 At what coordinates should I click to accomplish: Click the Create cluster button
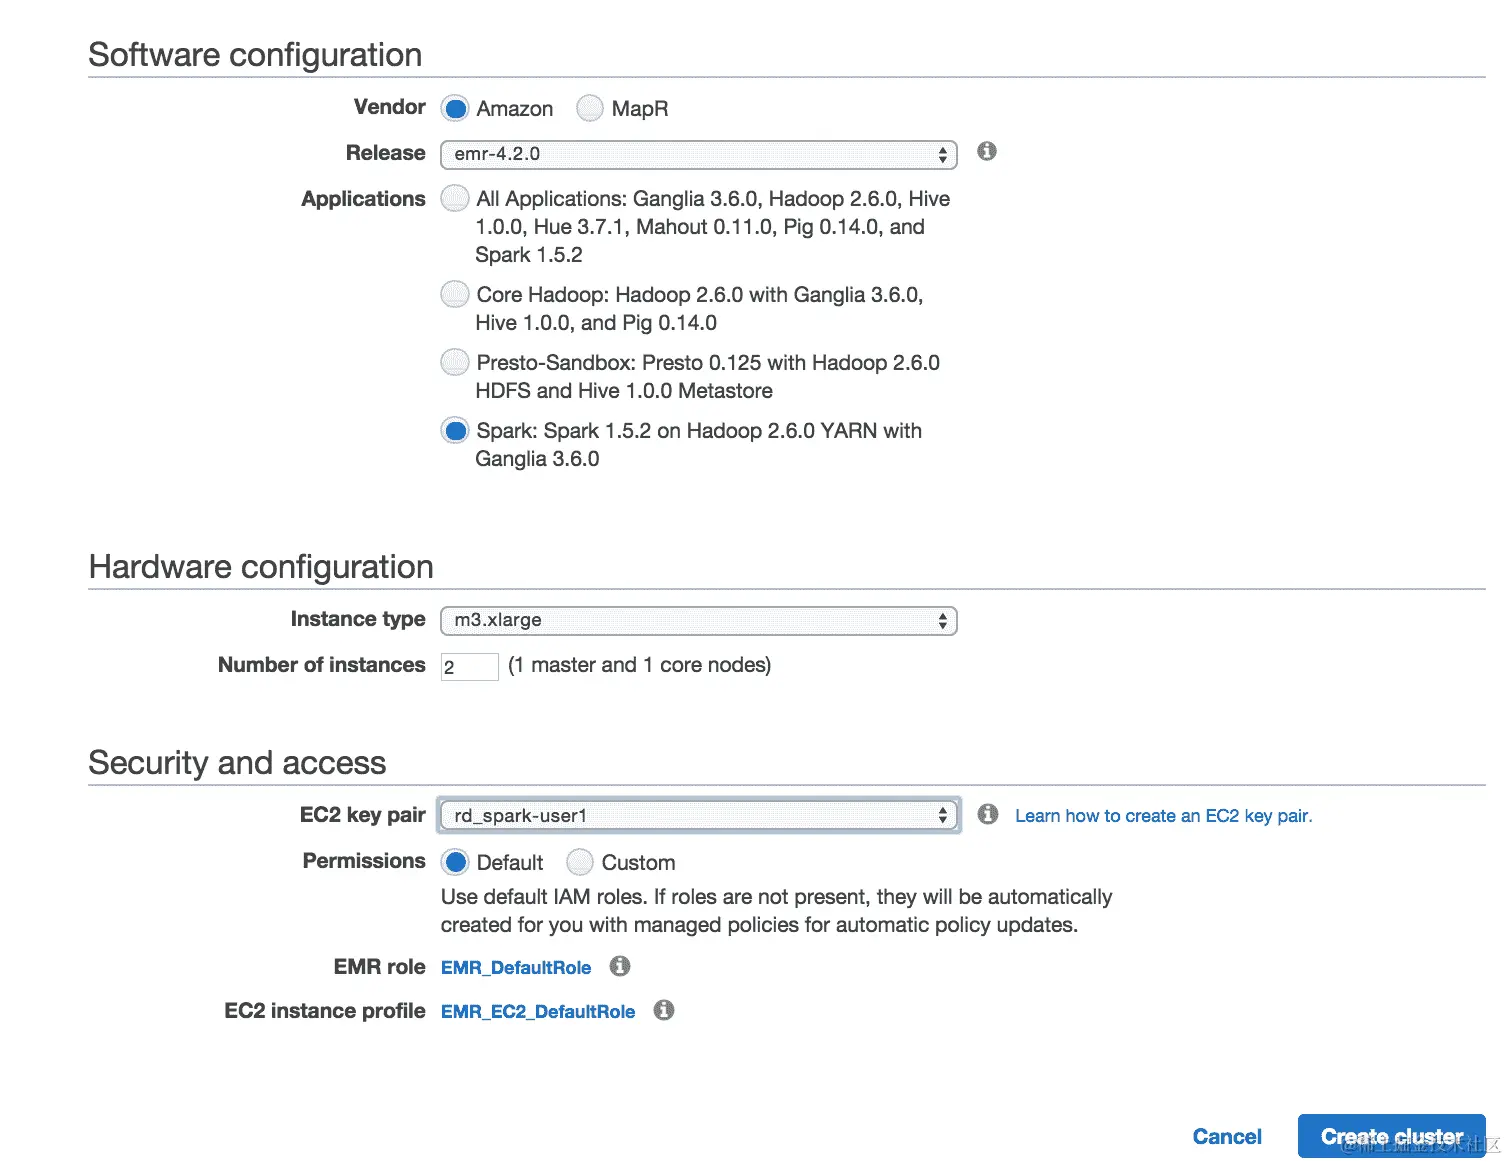coord(1391,1137)
